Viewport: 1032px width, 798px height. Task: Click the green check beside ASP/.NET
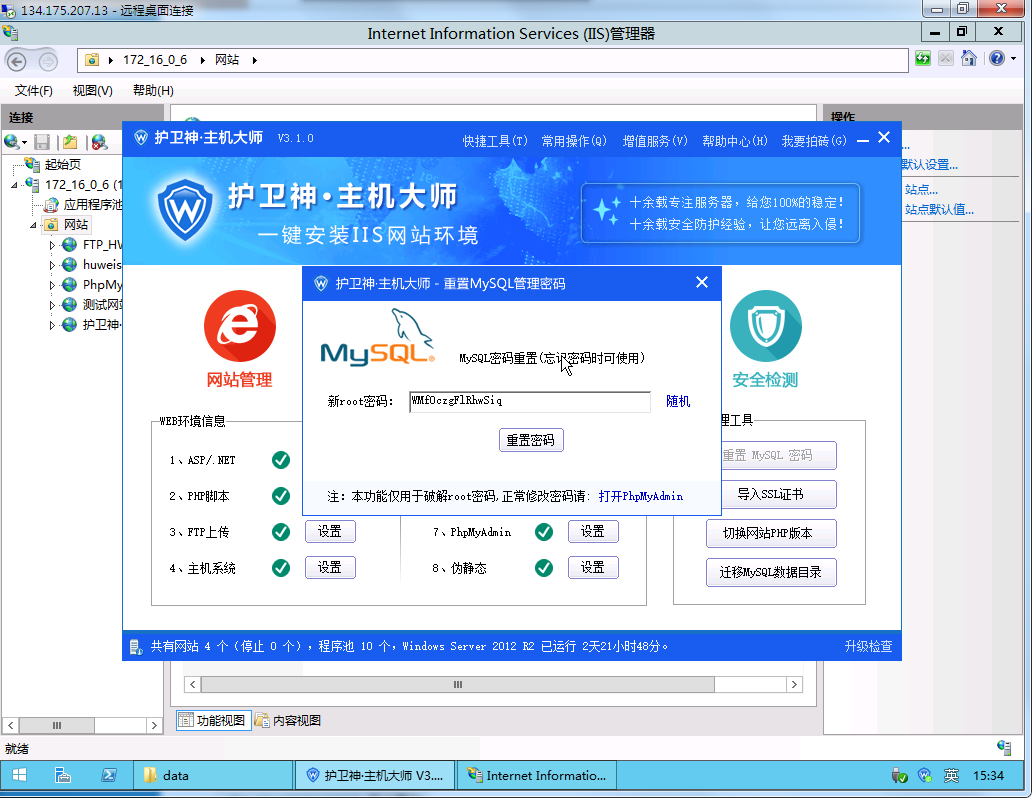click(x=281, y=460)
